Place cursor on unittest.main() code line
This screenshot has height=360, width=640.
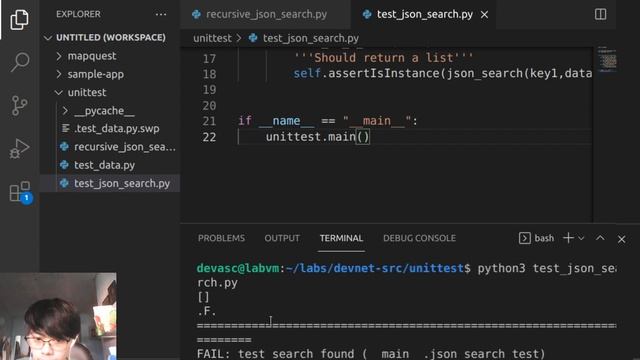(318, 137)
